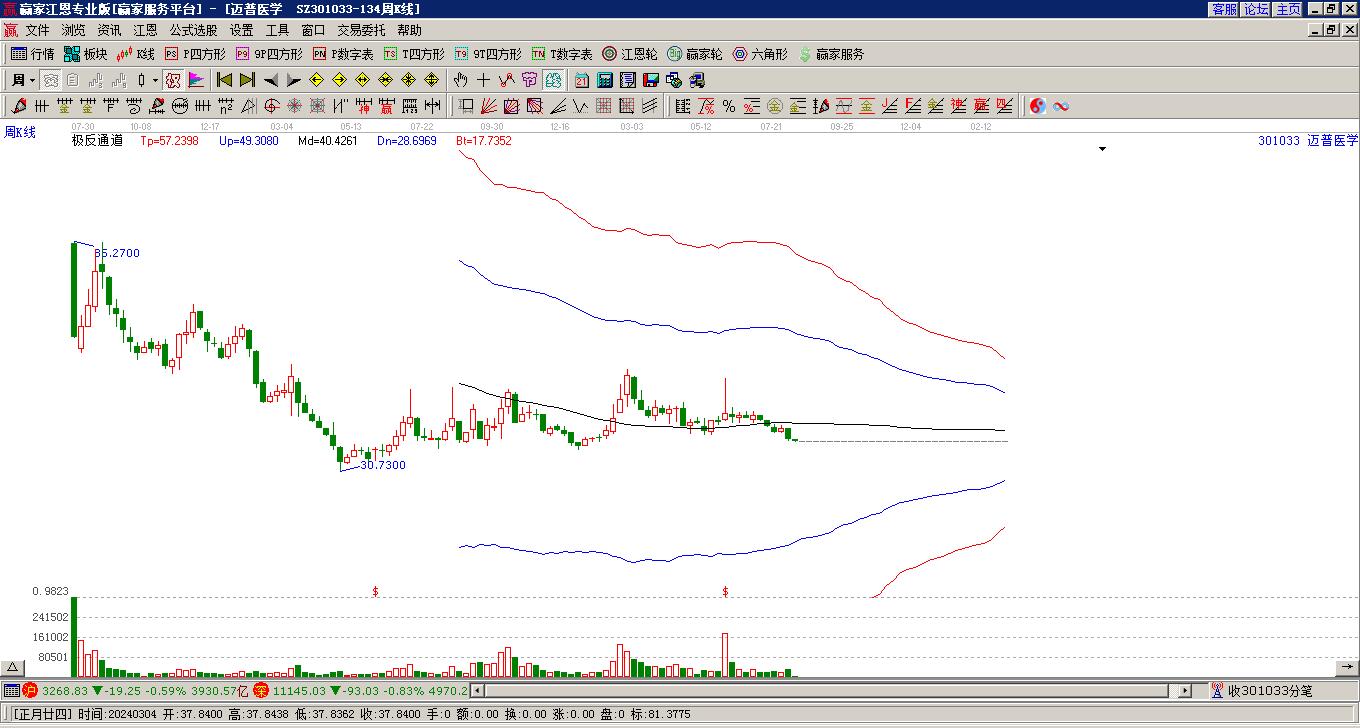Open the T数字表 tool
The width and height of the screenshot is (1360, 728).
pyautogui.click(x=562, y=54)
